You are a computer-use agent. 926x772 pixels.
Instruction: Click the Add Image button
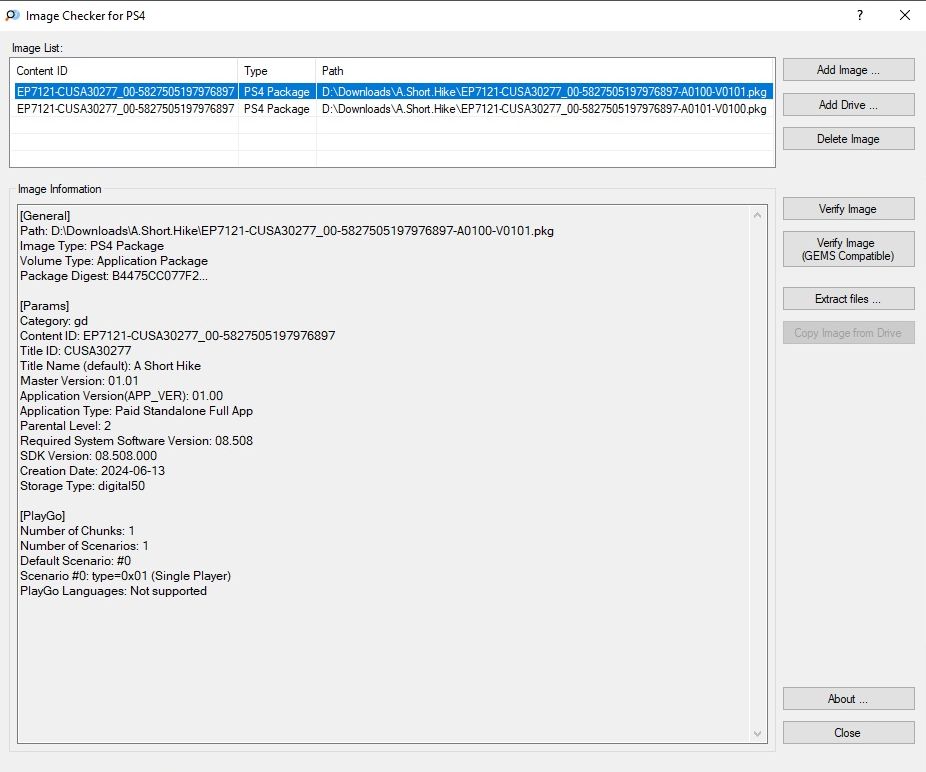coord(848,70)
